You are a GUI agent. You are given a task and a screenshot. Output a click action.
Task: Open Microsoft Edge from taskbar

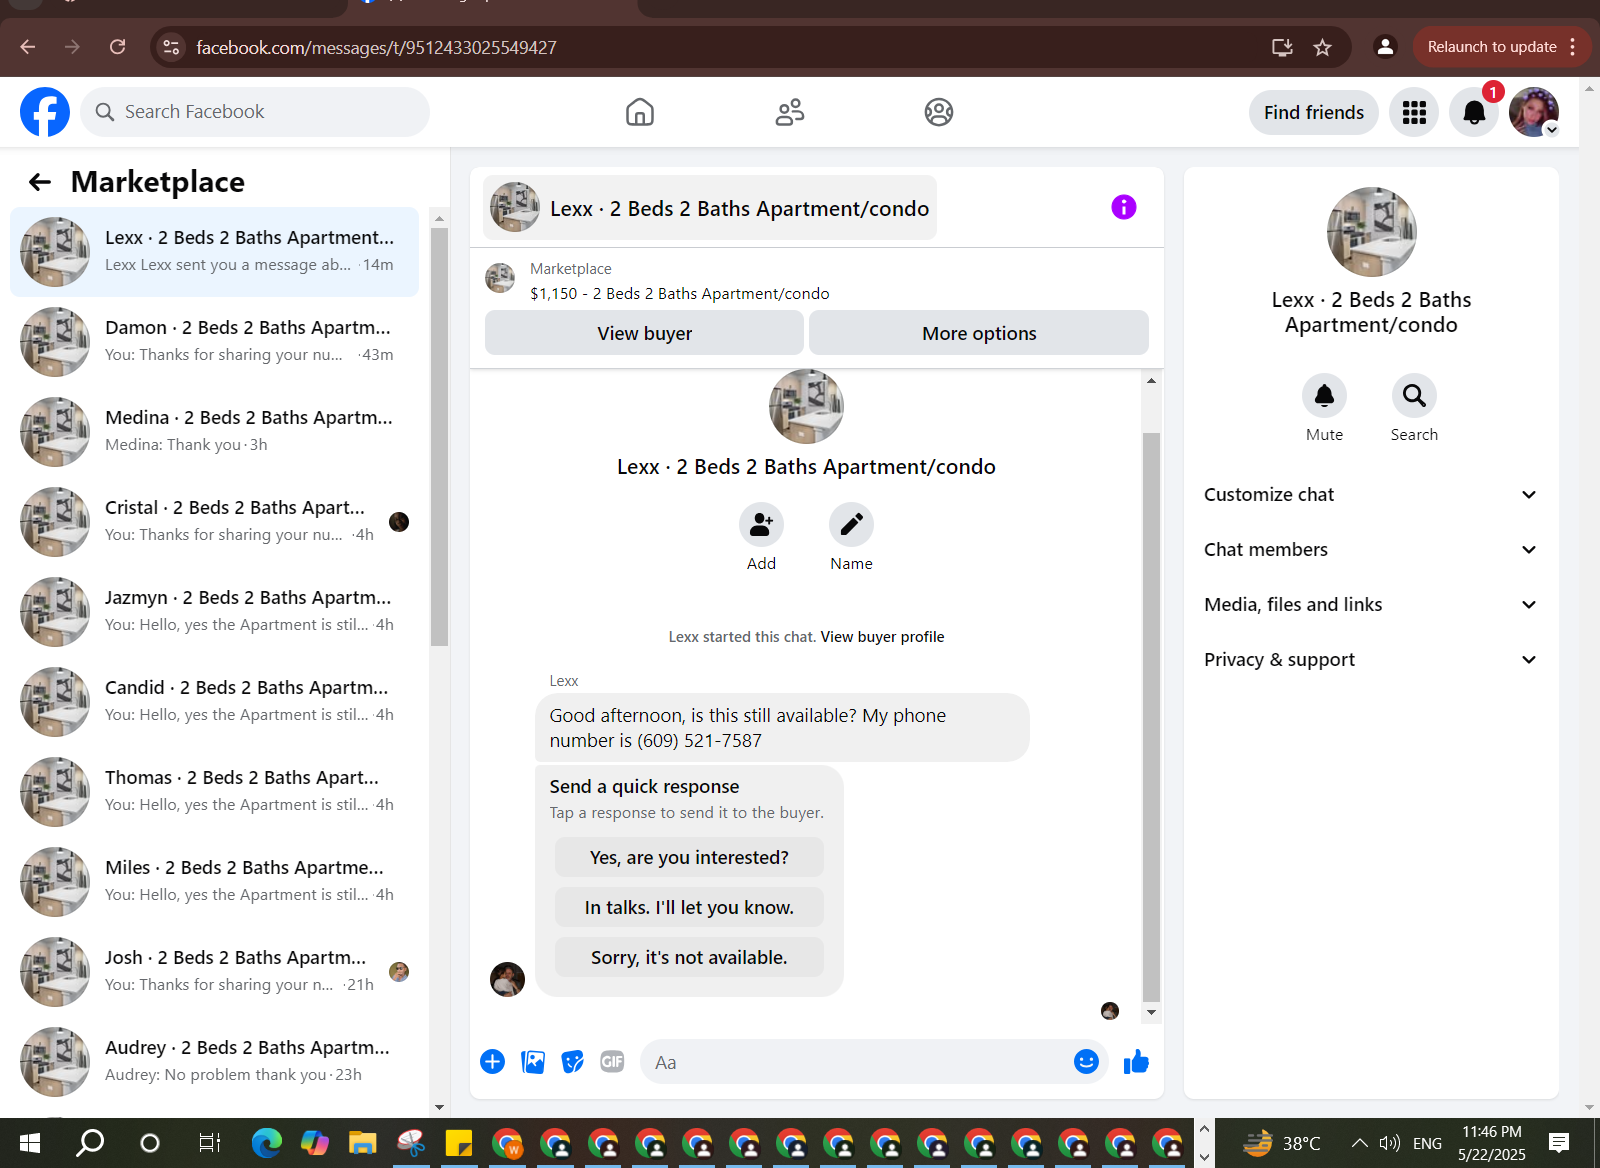pyautogui.click(x=266, y=1143)
